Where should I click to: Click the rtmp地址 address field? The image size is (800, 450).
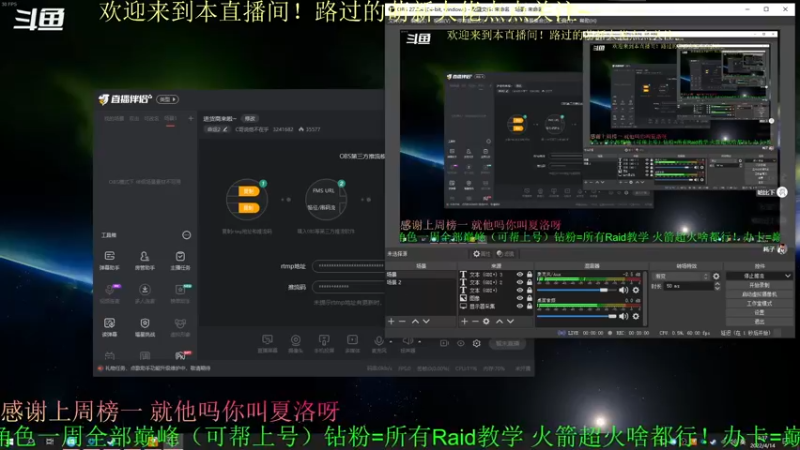pos(348,266)
